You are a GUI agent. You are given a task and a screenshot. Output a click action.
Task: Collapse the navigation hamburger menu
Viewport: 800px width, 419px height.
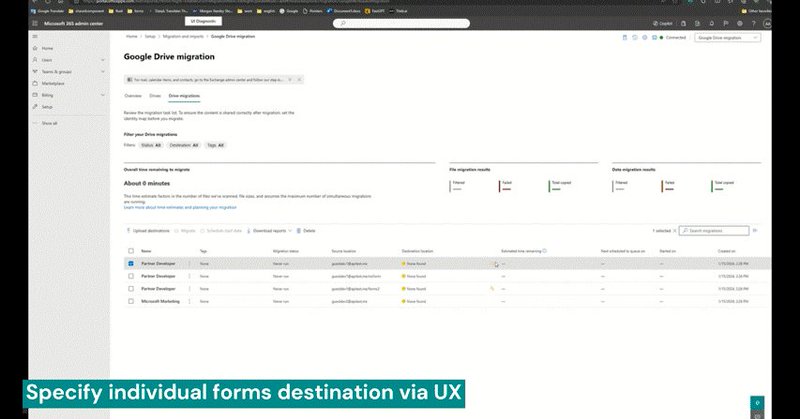35,36
